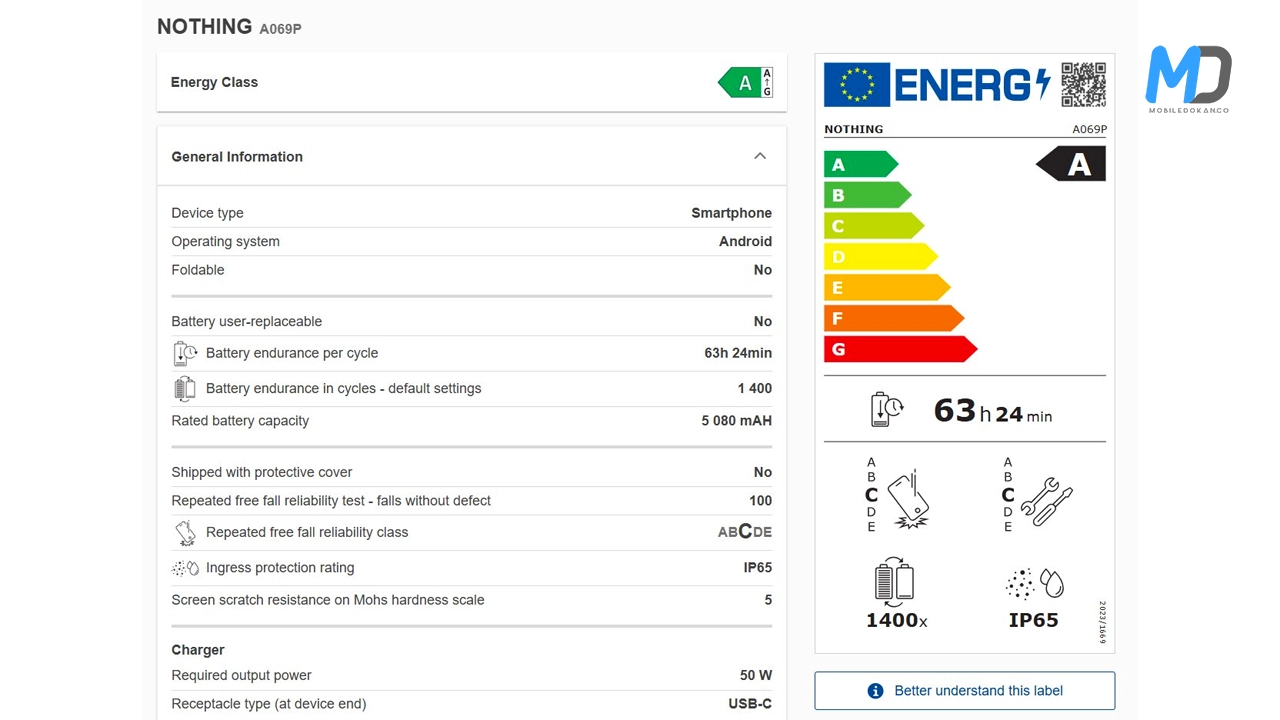The image size is (1280, 720).
Task: Click the green Energy Class A badge
Action: 745,83
